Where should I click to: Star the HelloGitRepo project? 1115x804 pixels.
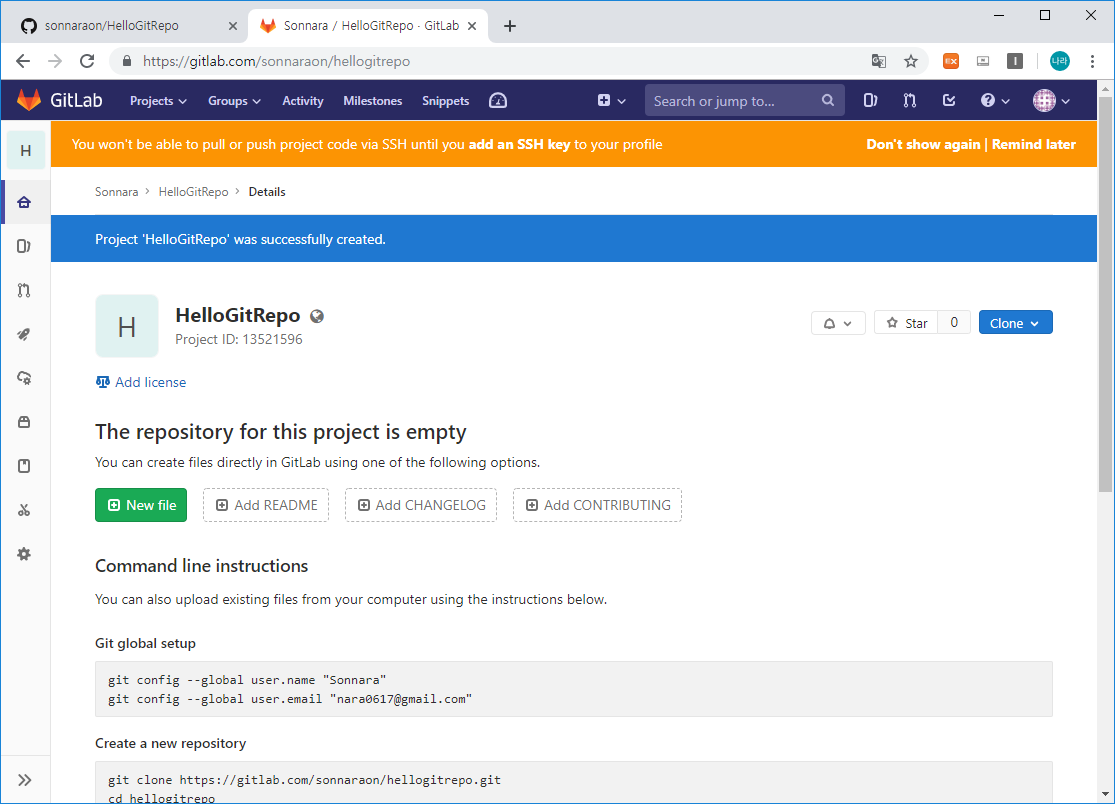tap(906, 323)
